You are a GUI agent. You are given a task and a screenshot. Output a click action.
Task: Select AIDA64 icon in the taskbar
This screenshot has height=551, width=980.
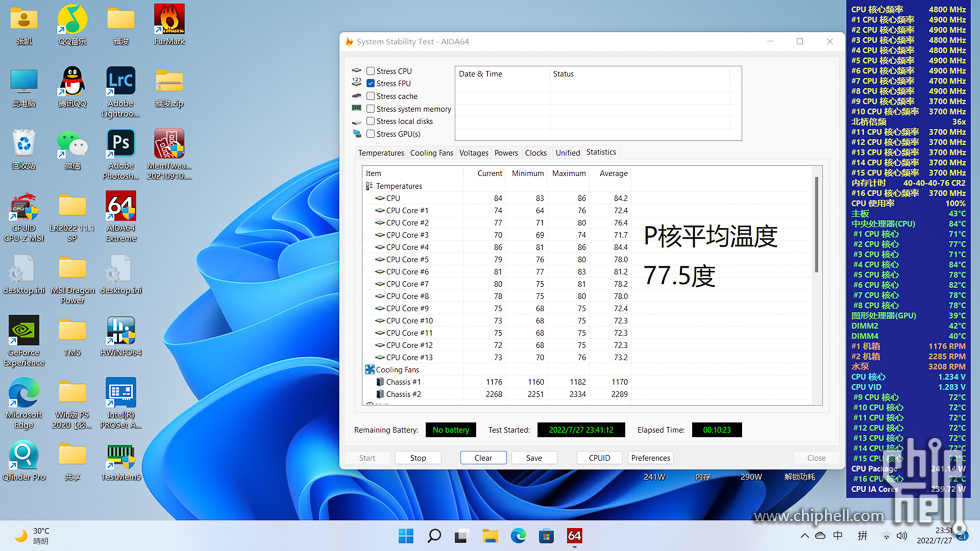[574, 536]
